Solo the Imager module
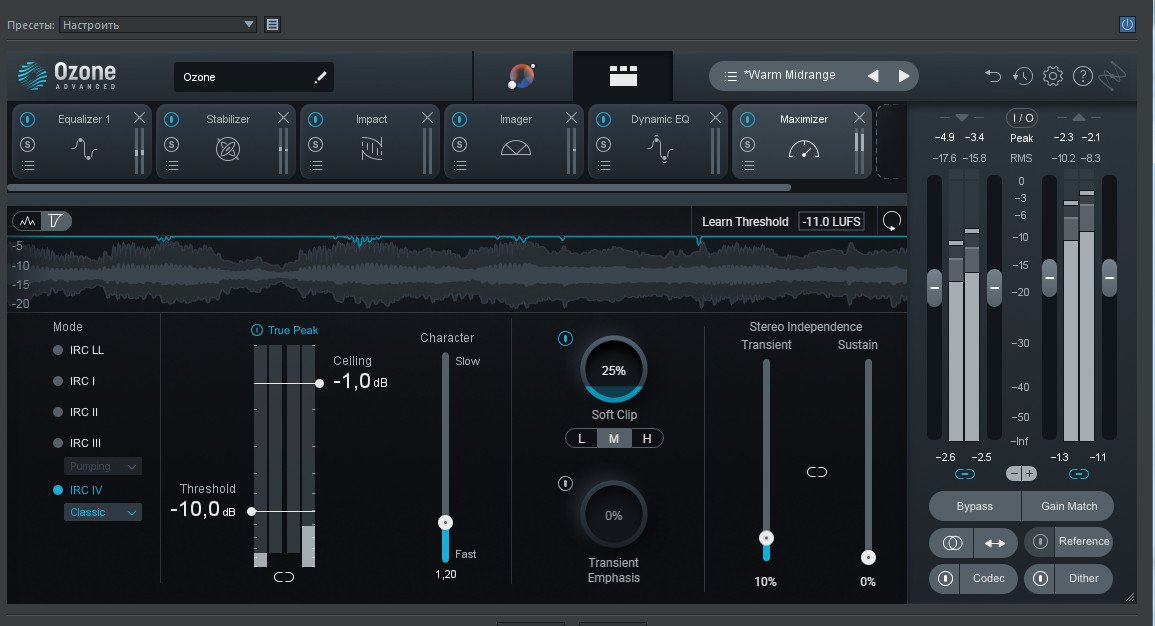 coord(459,144)
